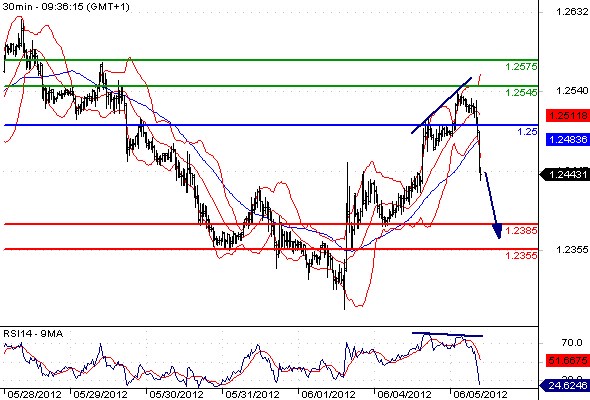
Task: Click the 1.2355 axis value on scale
Action: (x=572, y=250)
